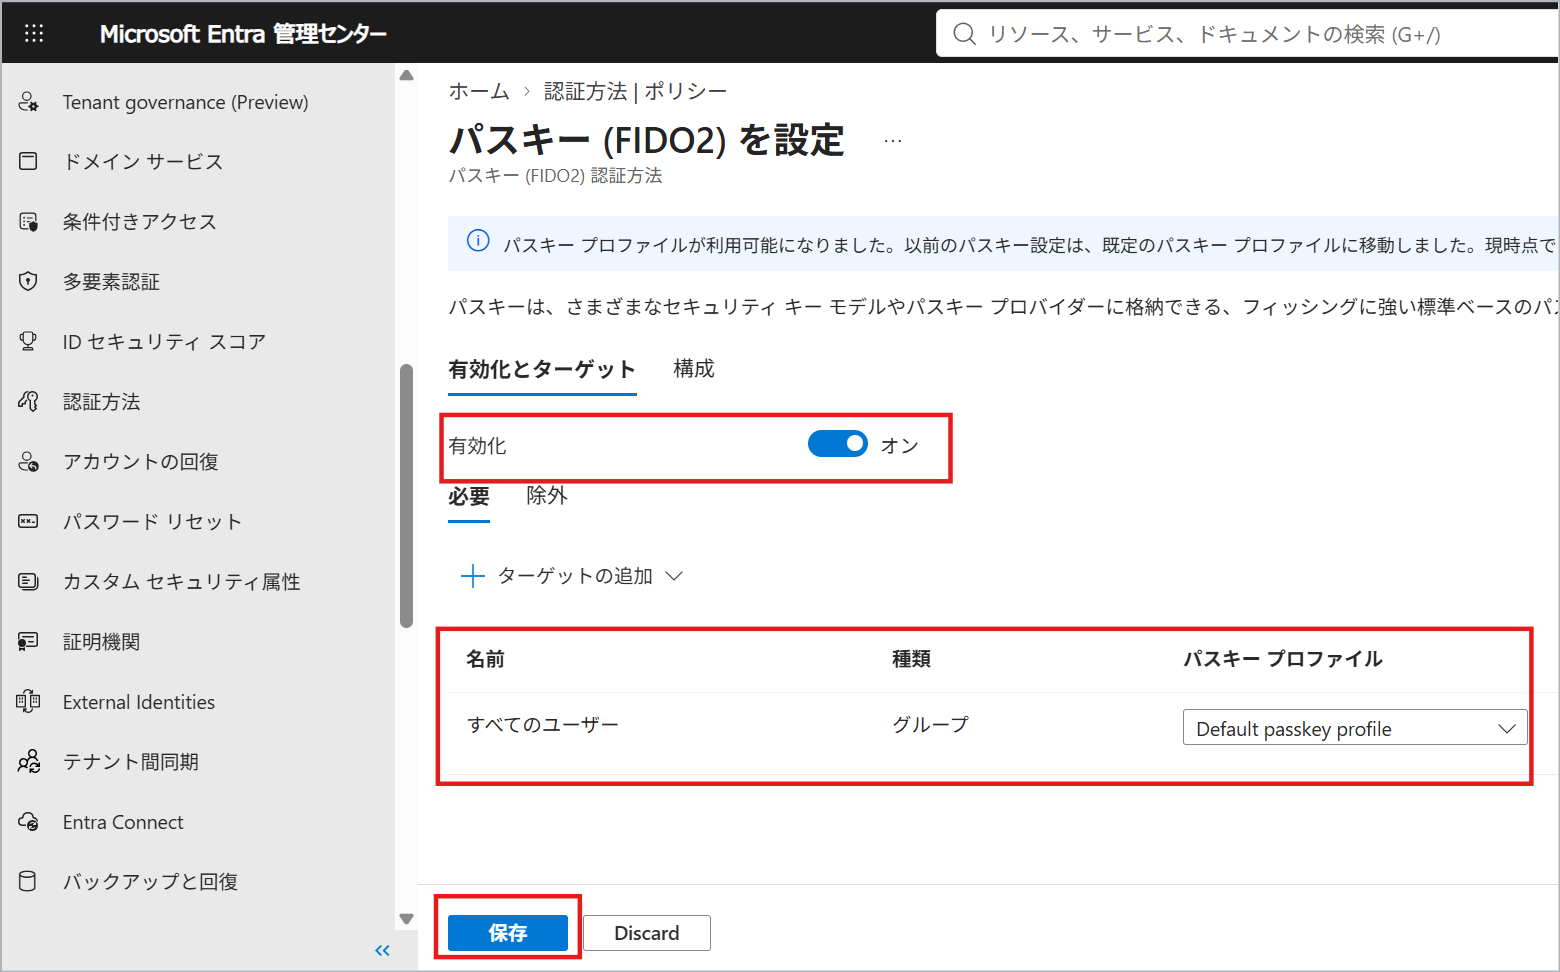Go to ホーム breadcrumb link
This screenshot has height=972, width=1560.
point(479,91)
